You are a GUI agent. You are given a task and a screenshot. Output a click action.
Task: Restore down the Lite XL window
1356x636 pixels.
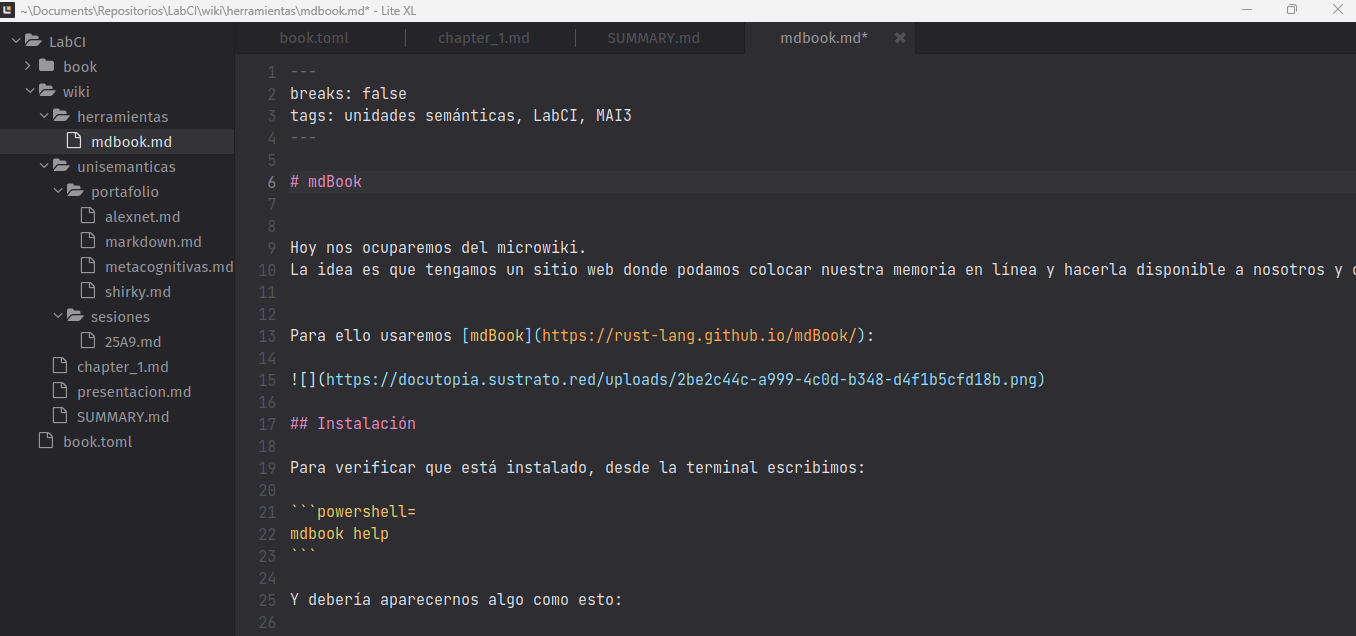point(1292,9)
